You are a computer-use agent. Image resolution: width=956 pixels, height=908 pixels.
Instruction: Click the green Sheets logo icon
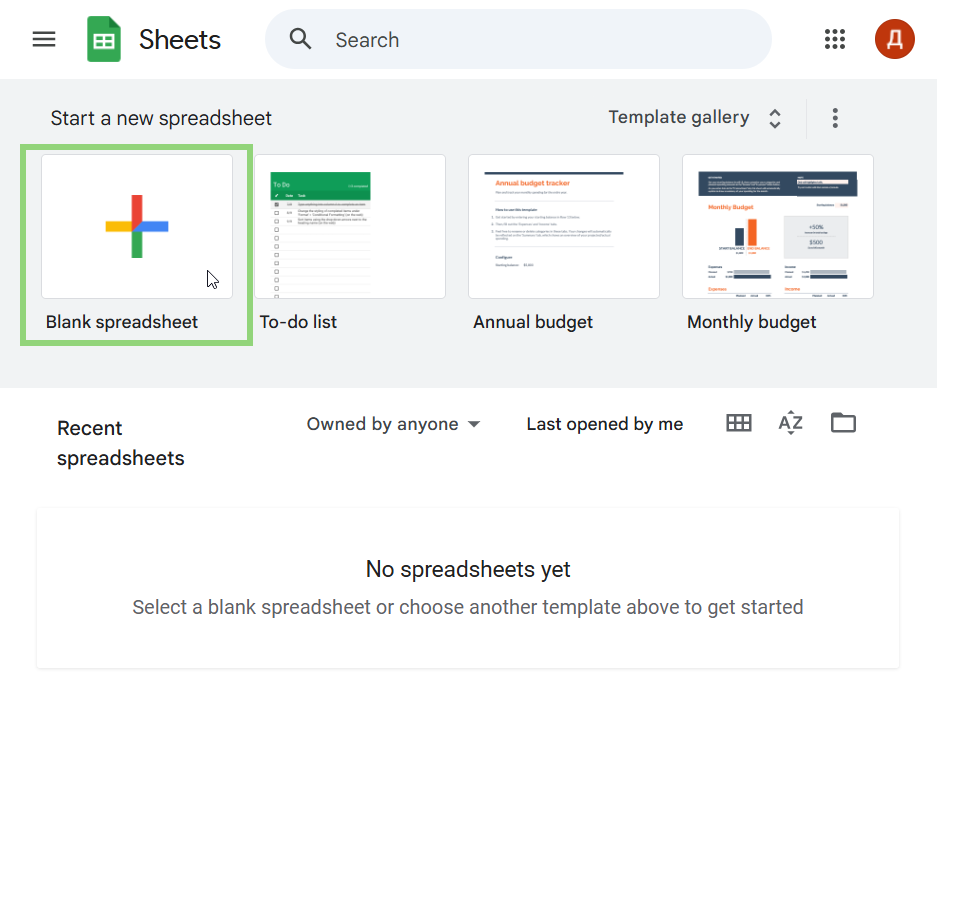pos(104,40)
